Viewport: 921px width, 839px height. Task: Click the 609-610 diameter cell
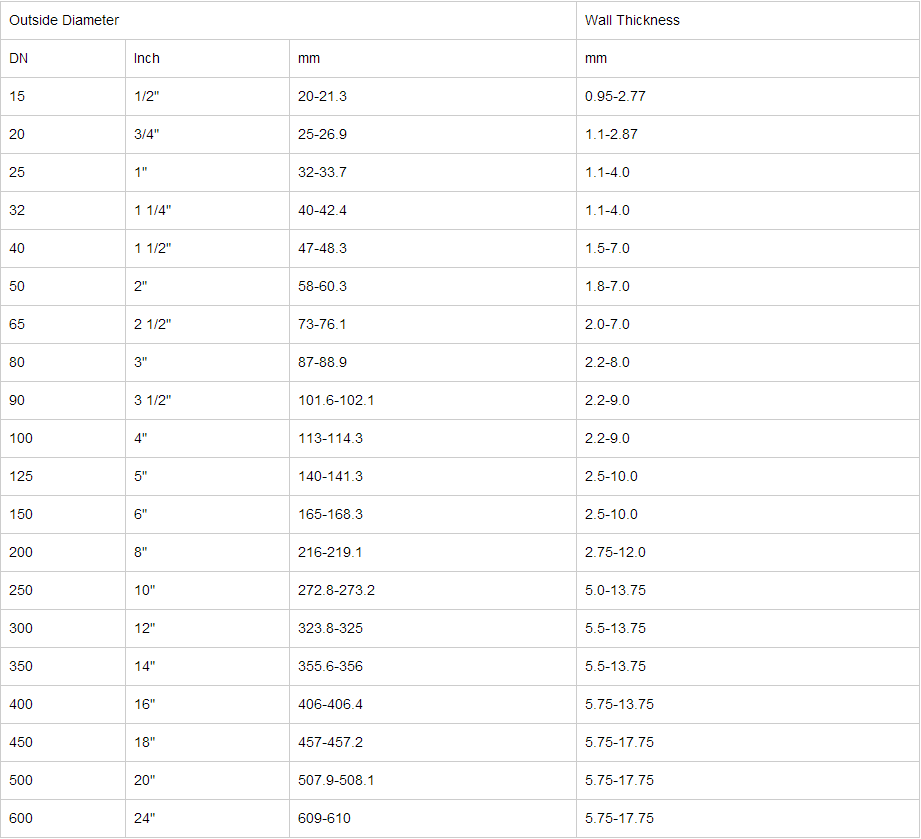[324, 818]
